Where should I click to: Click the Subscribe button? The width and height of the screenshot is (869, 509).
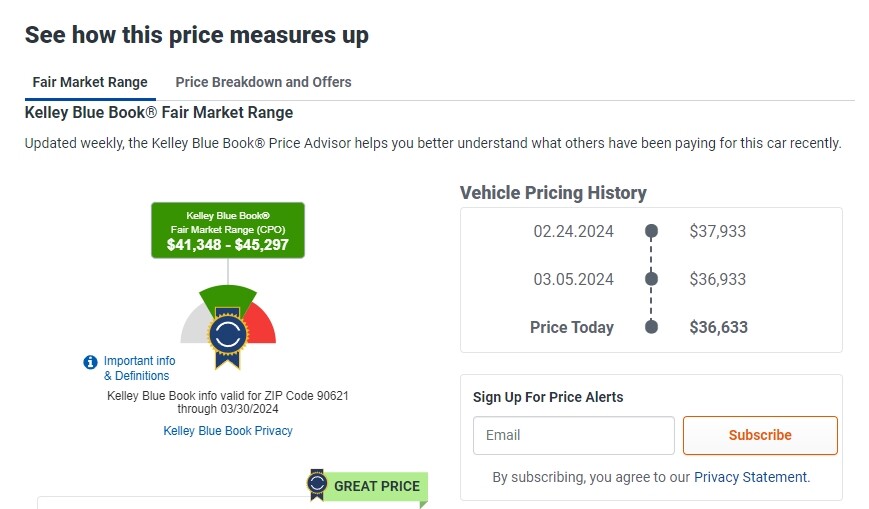coord(760,435)
